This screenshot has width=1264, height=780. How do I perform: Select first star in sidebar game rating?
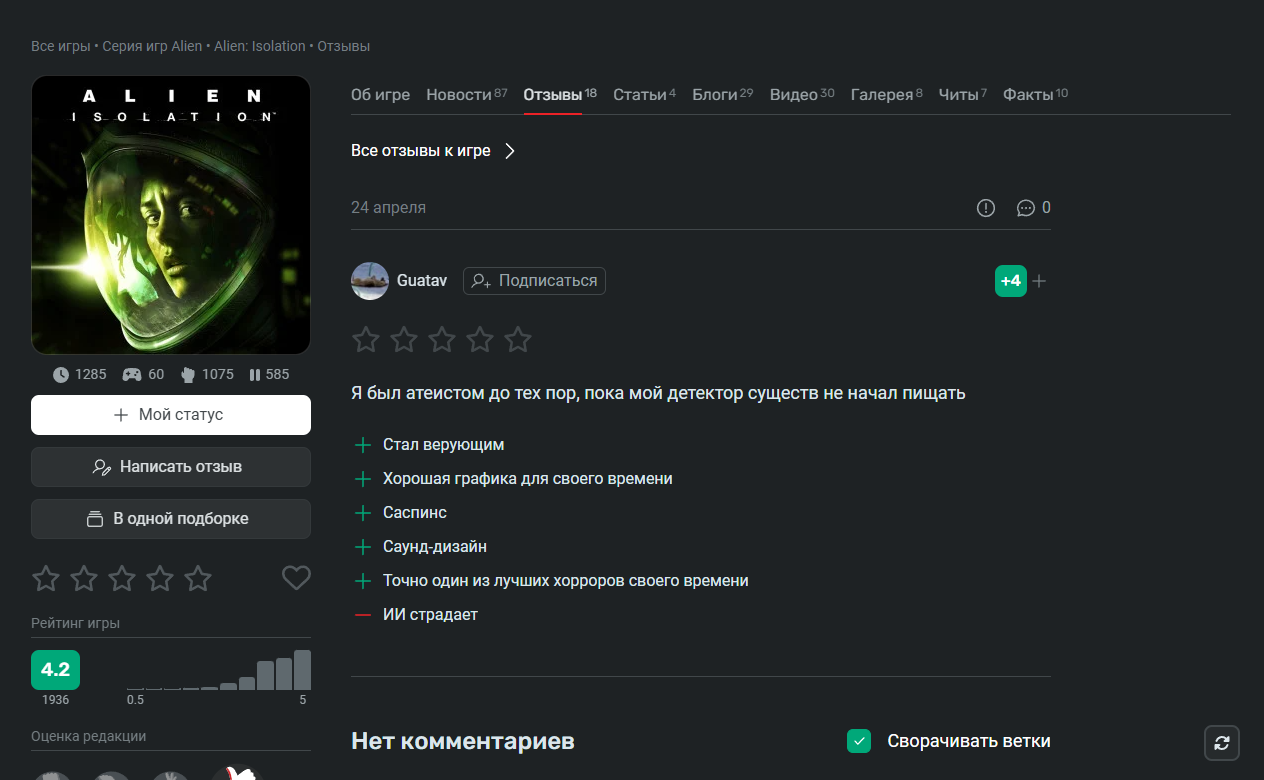(x=46, y=578)
